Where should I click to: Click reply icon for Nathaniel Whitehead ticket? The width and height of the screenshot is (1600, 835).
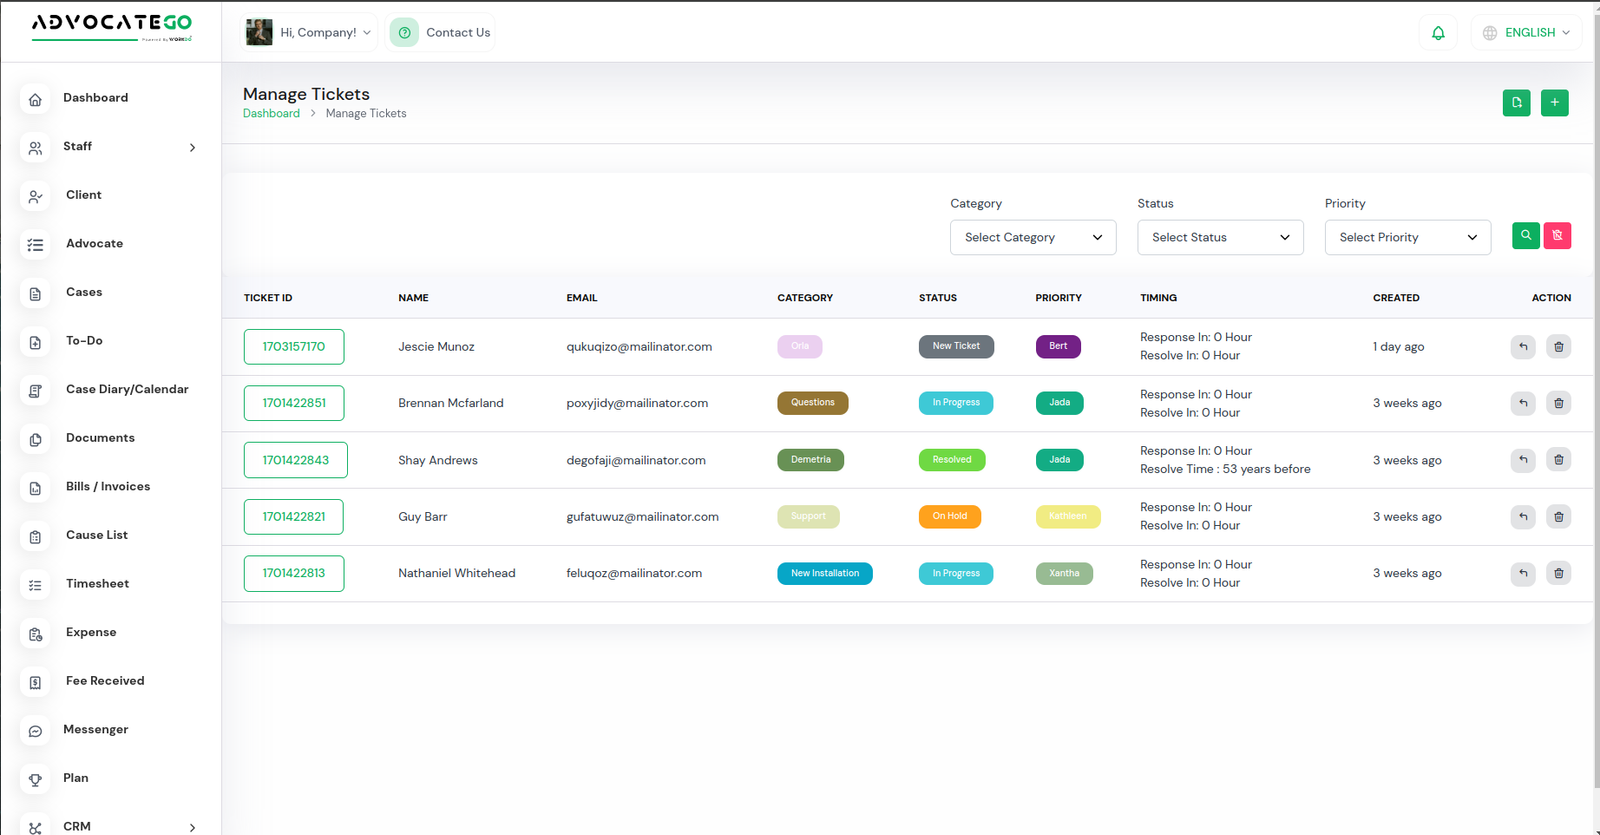coord(1523,574)
